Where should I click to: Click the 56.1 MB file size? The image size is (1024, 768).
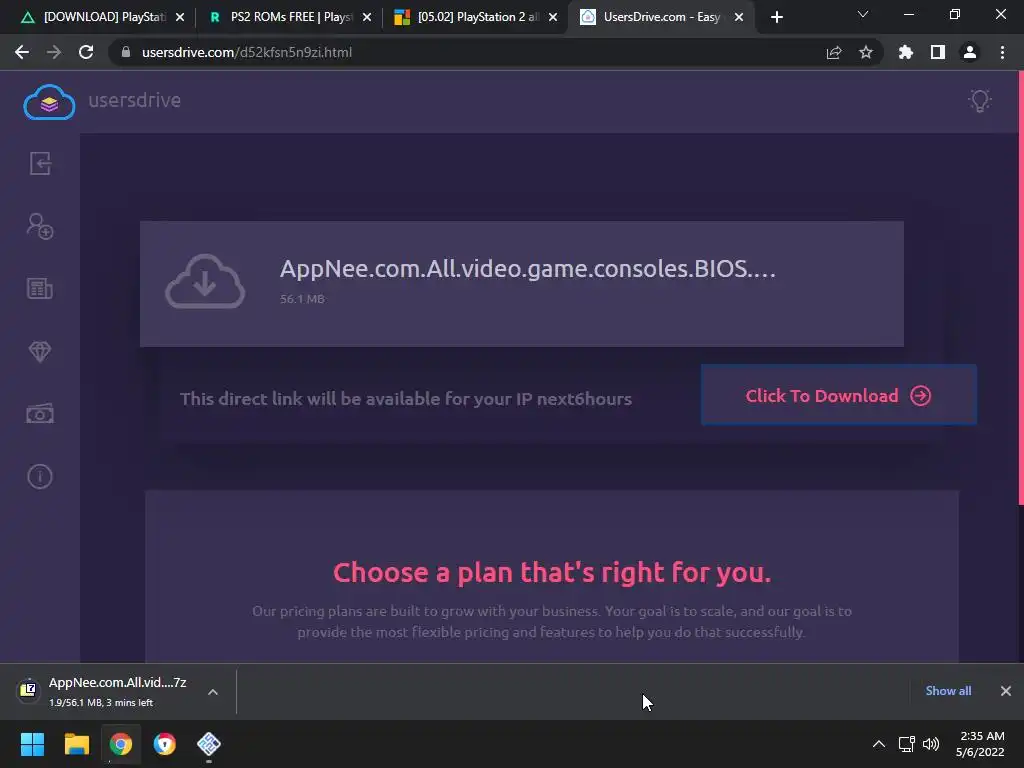tap(302, 299)
